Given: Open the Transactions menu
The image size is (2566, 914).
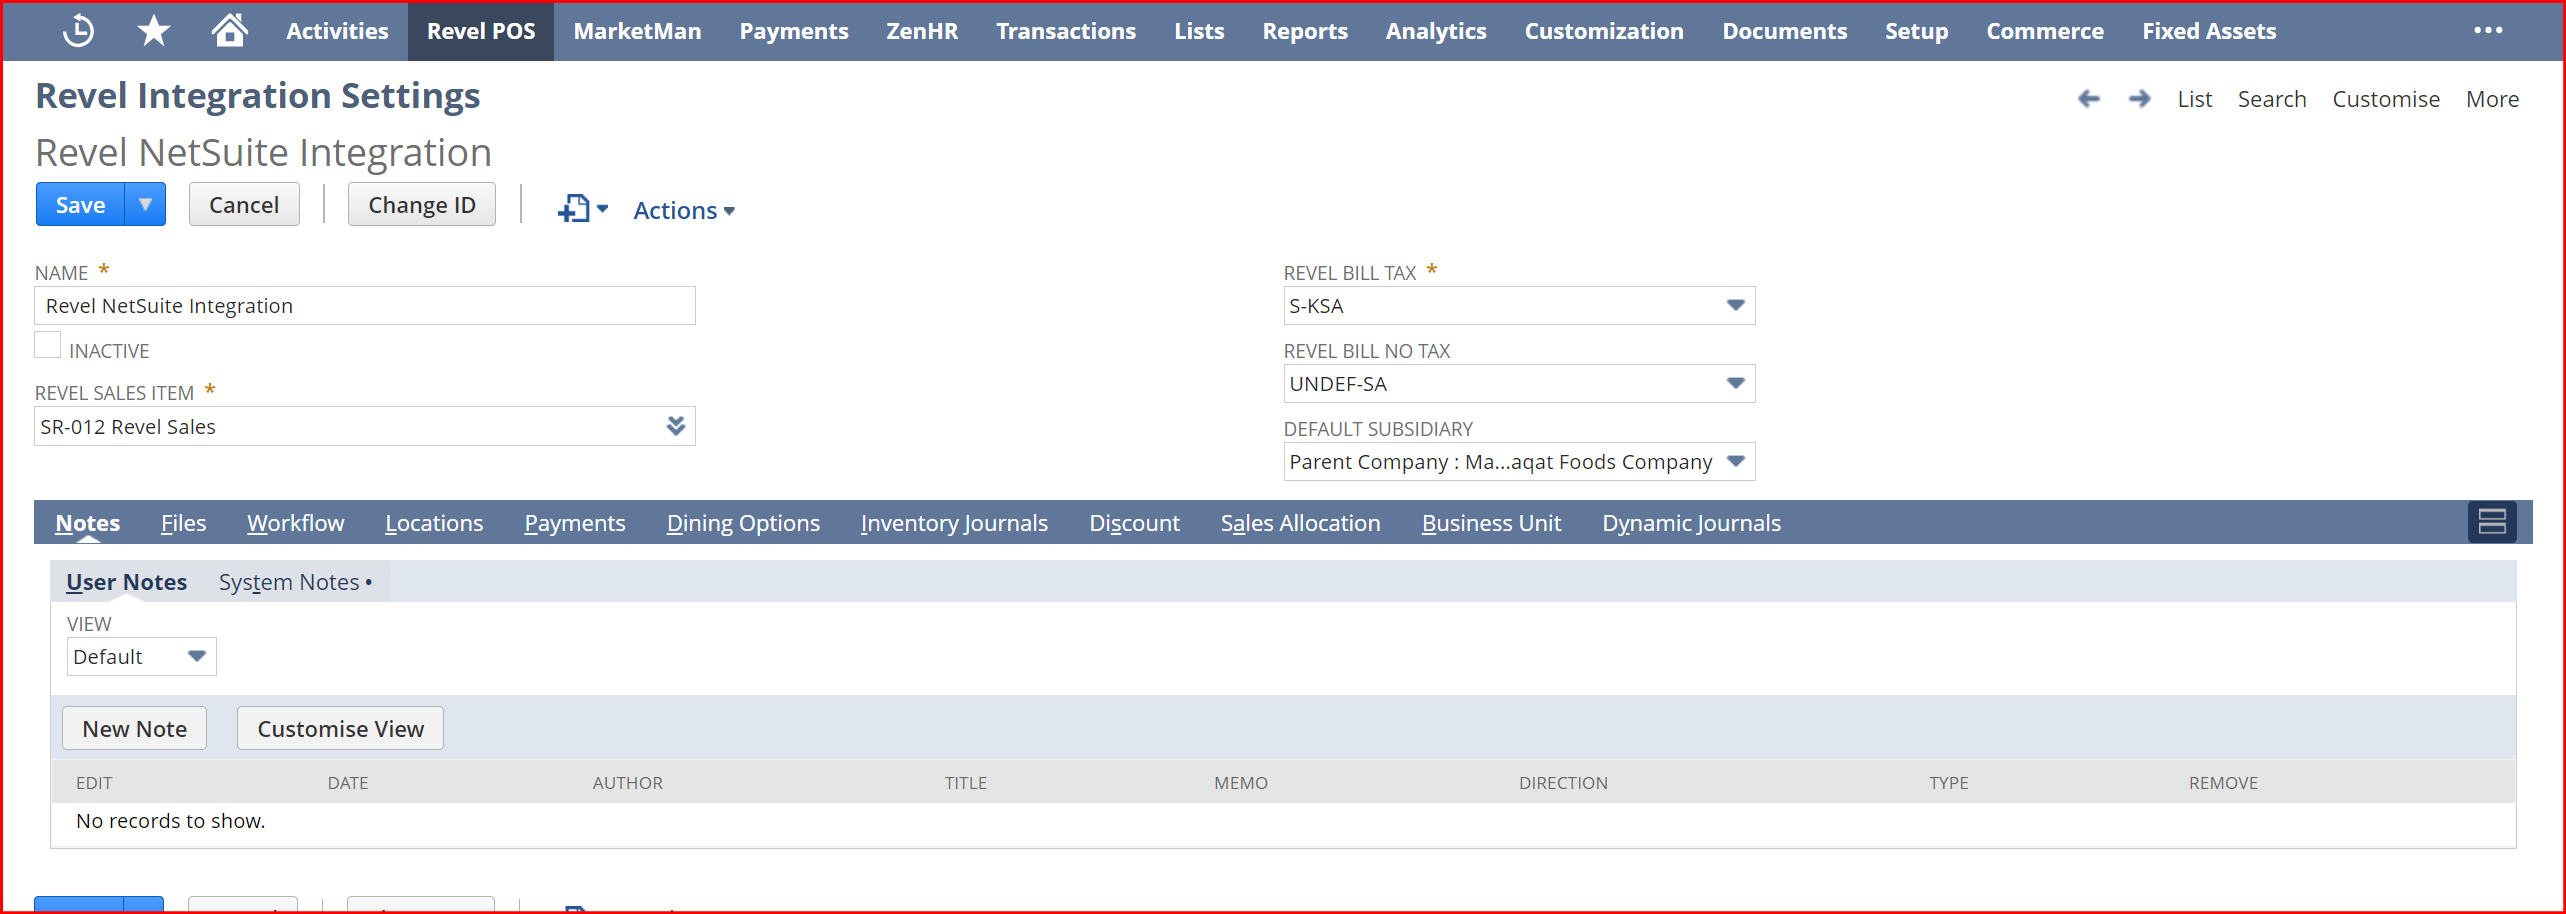Looking at the screenshot, I should [1066, 31].
